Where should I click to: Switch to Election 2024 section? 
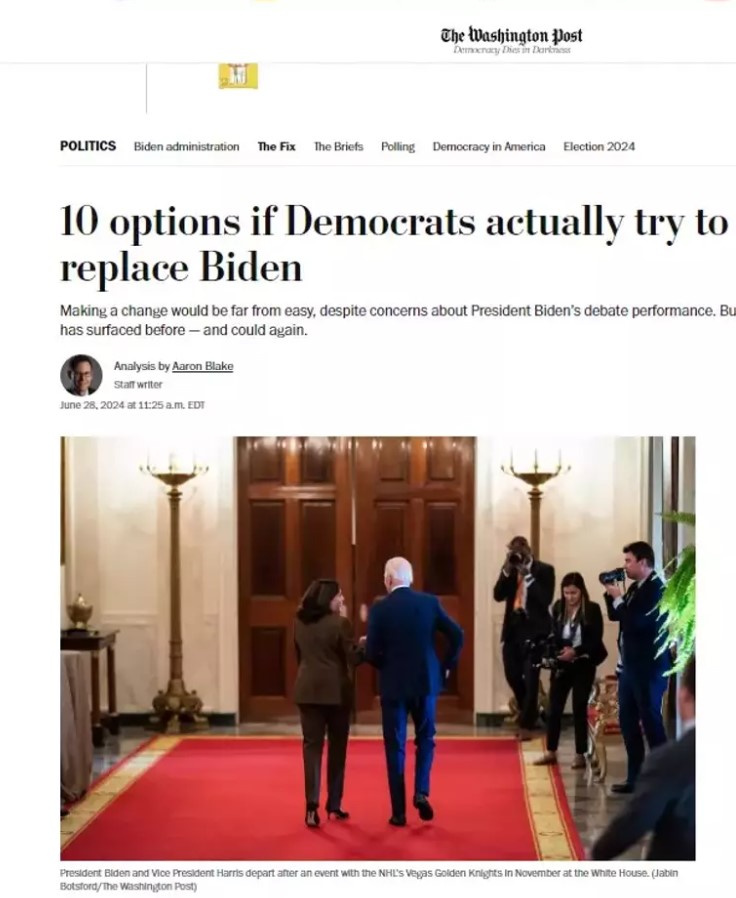coord(599,147)
